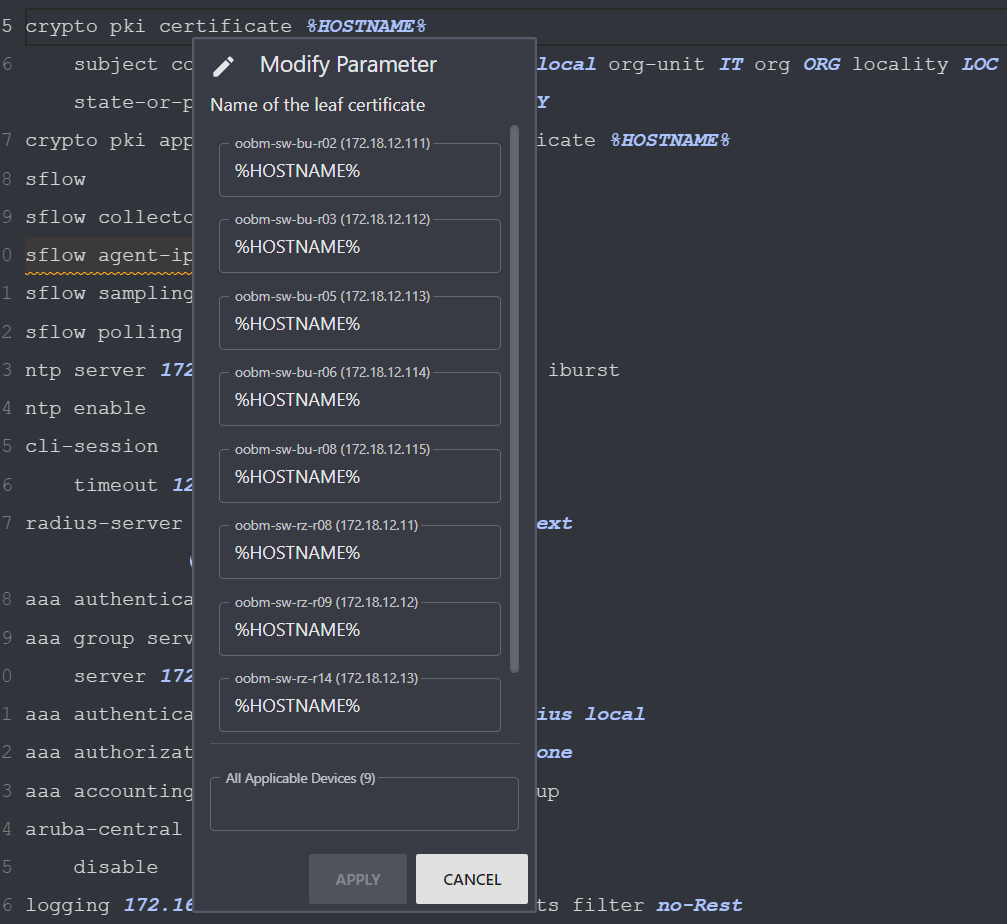Viewport: 1007px width, 924px height.
Task: Click the 'cli-session' line
Action: tap(92, 446)
